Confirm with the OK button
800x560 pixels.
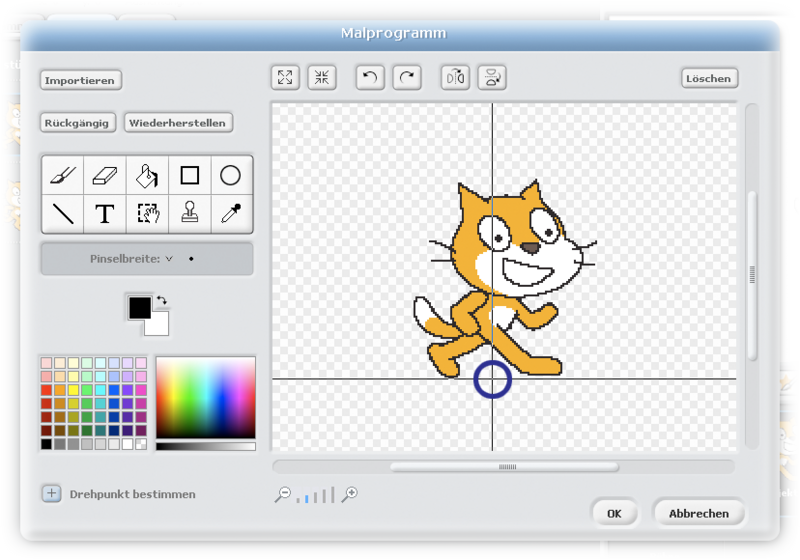614,513
